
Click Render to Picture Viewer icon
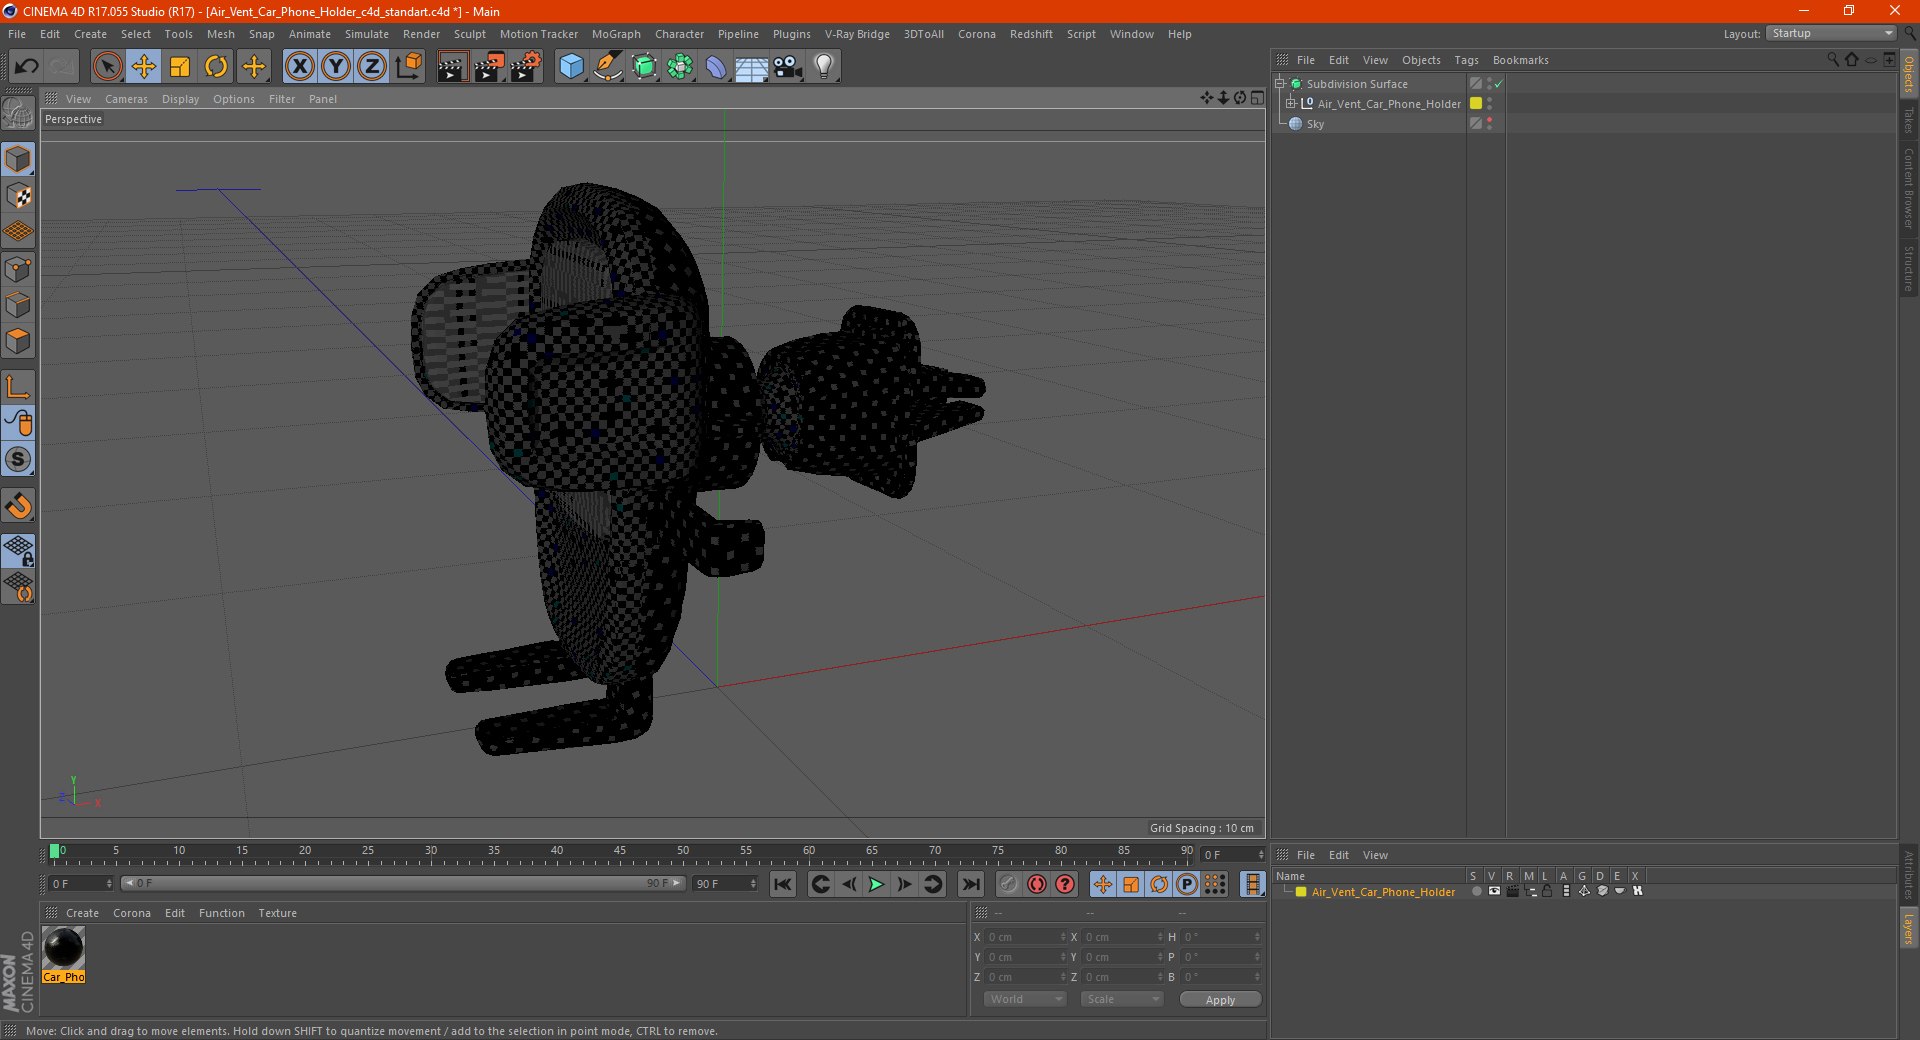tap(489, 67)
